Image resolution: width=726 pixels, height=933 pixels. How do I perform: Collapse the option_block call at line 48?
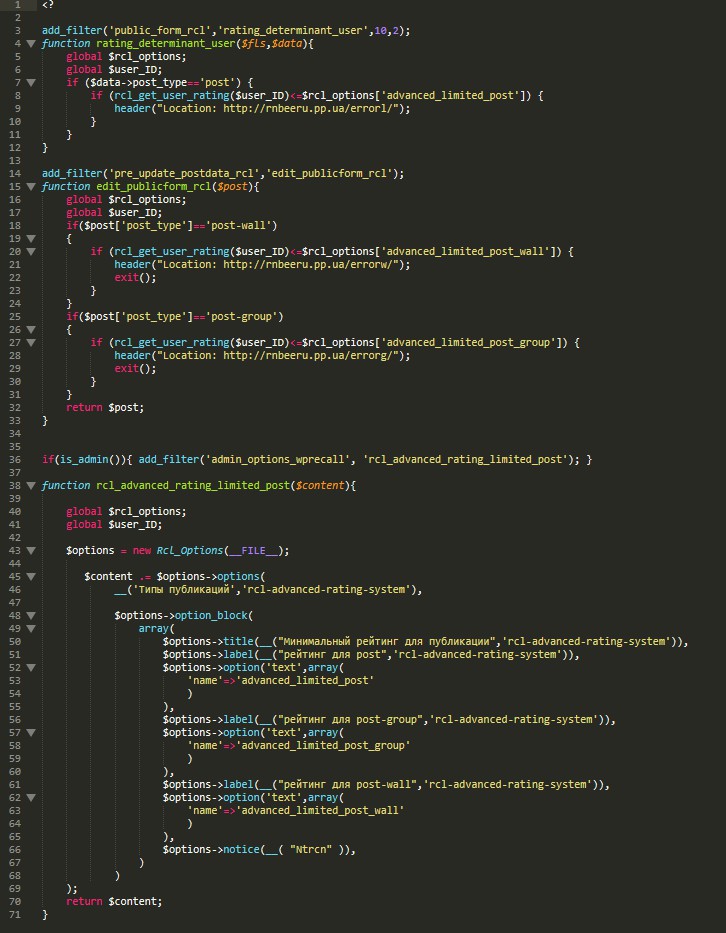[31, 616]
